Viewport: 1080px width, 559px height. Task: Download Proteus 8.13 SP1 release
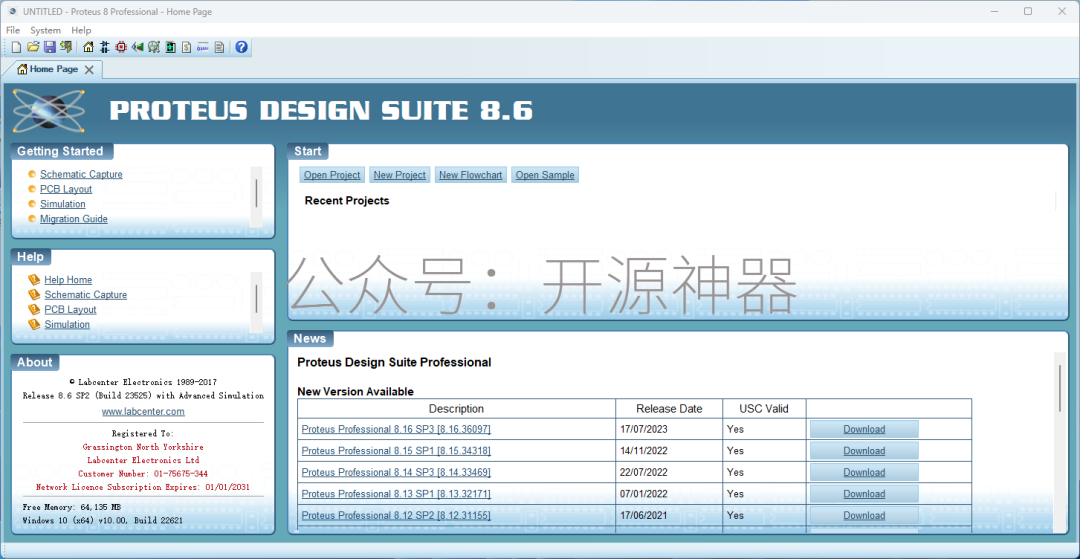click(x=864, y=494)
